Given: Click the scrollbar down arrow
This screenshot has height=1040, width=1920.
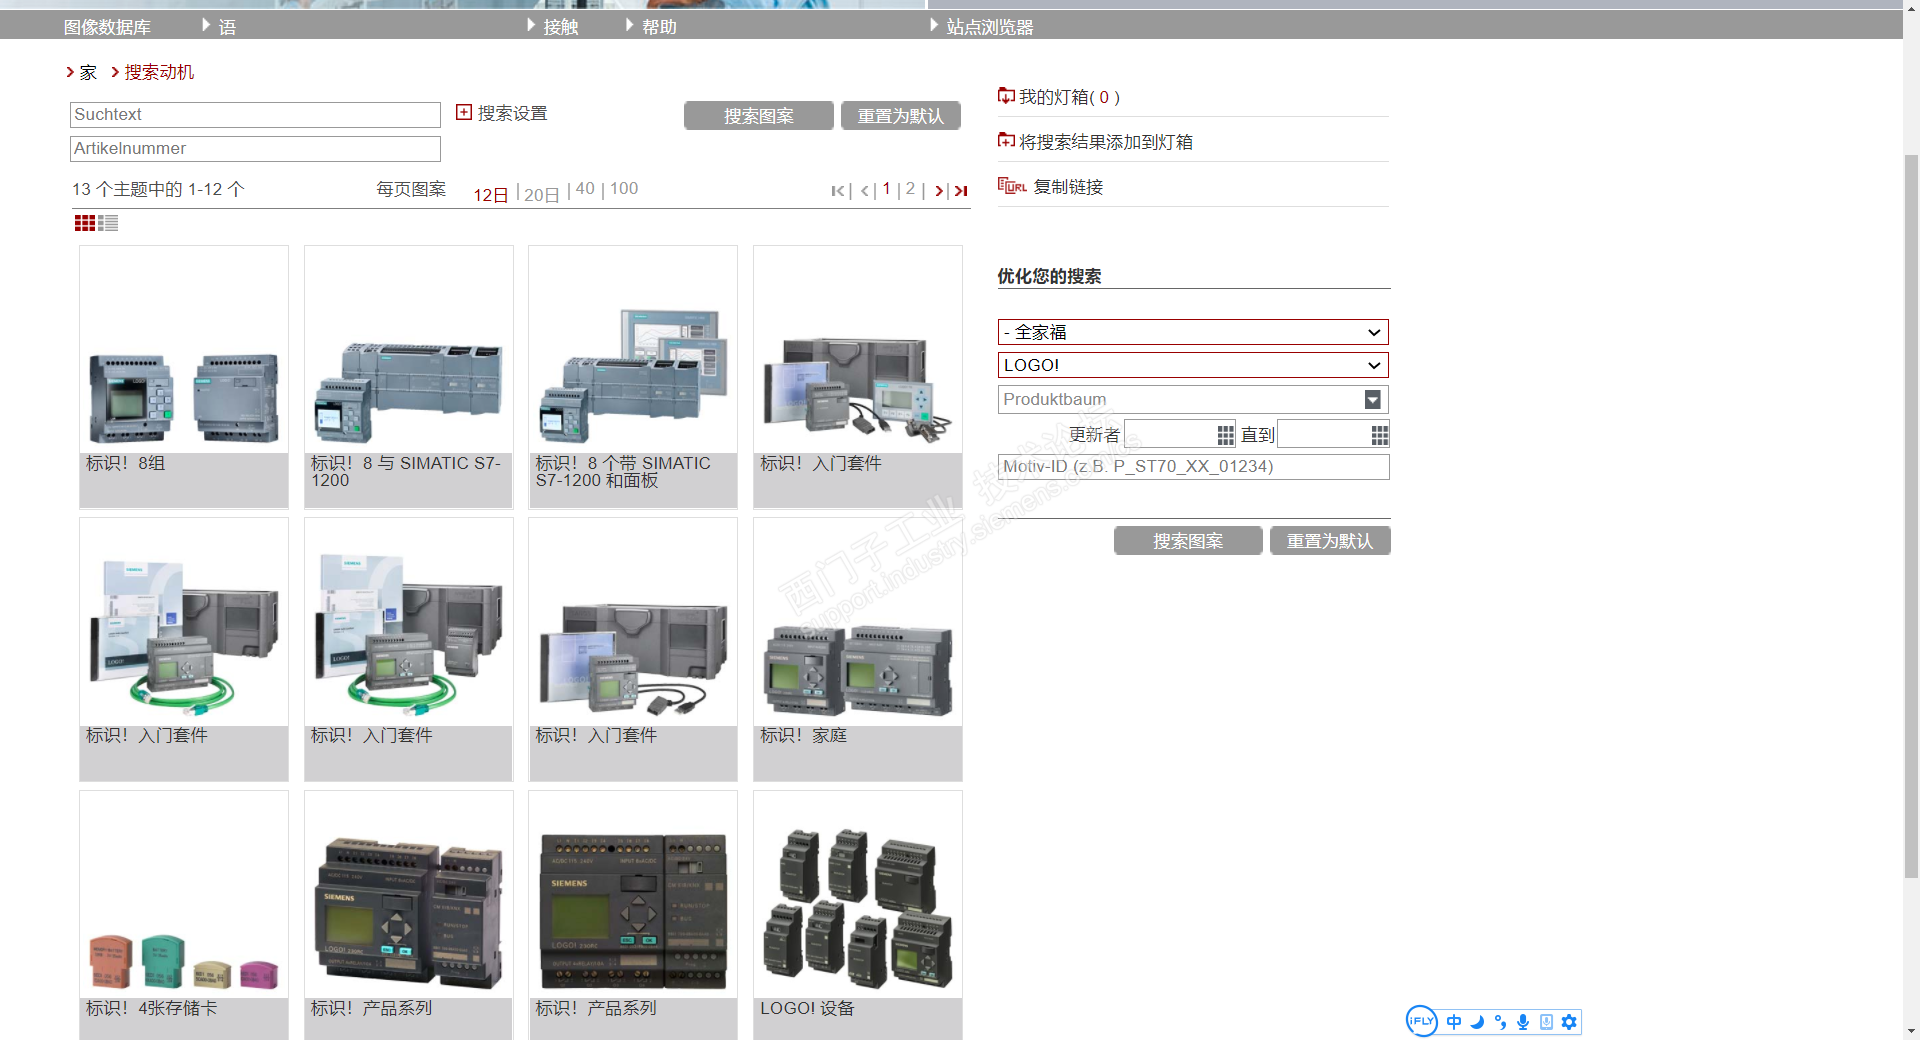Looking at the screenshot, I should tap(1911, 1031).
